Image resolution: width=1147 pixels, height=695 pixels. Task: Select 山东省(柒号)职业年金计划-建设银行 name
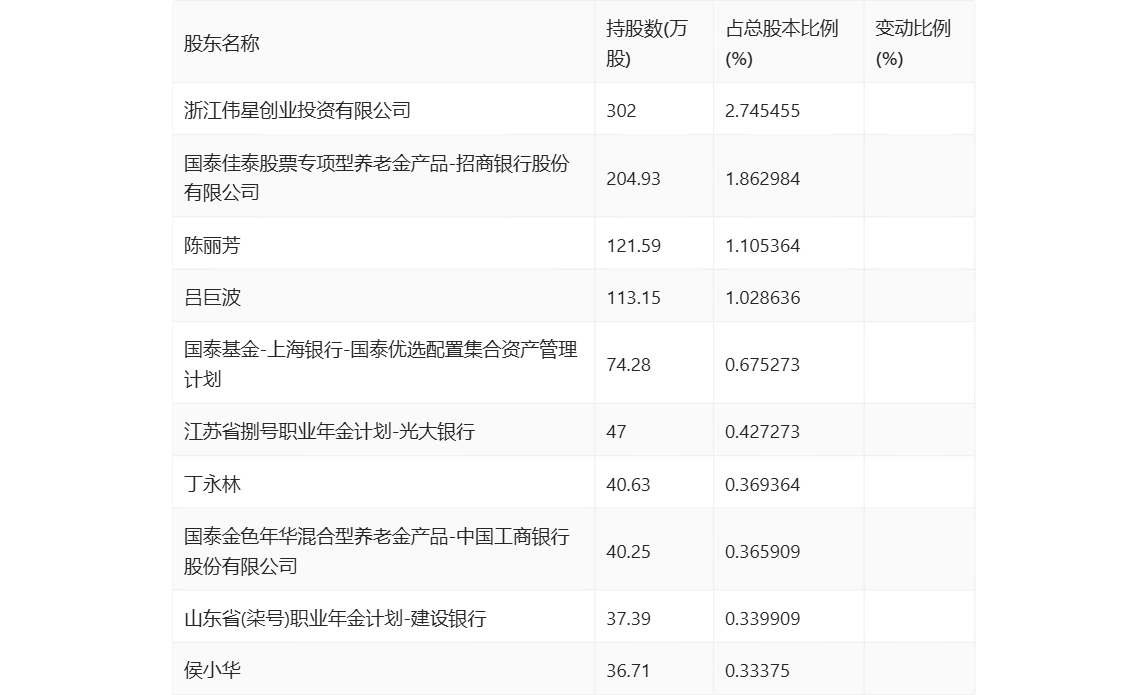pyautogui.click(x=335, y=619)
